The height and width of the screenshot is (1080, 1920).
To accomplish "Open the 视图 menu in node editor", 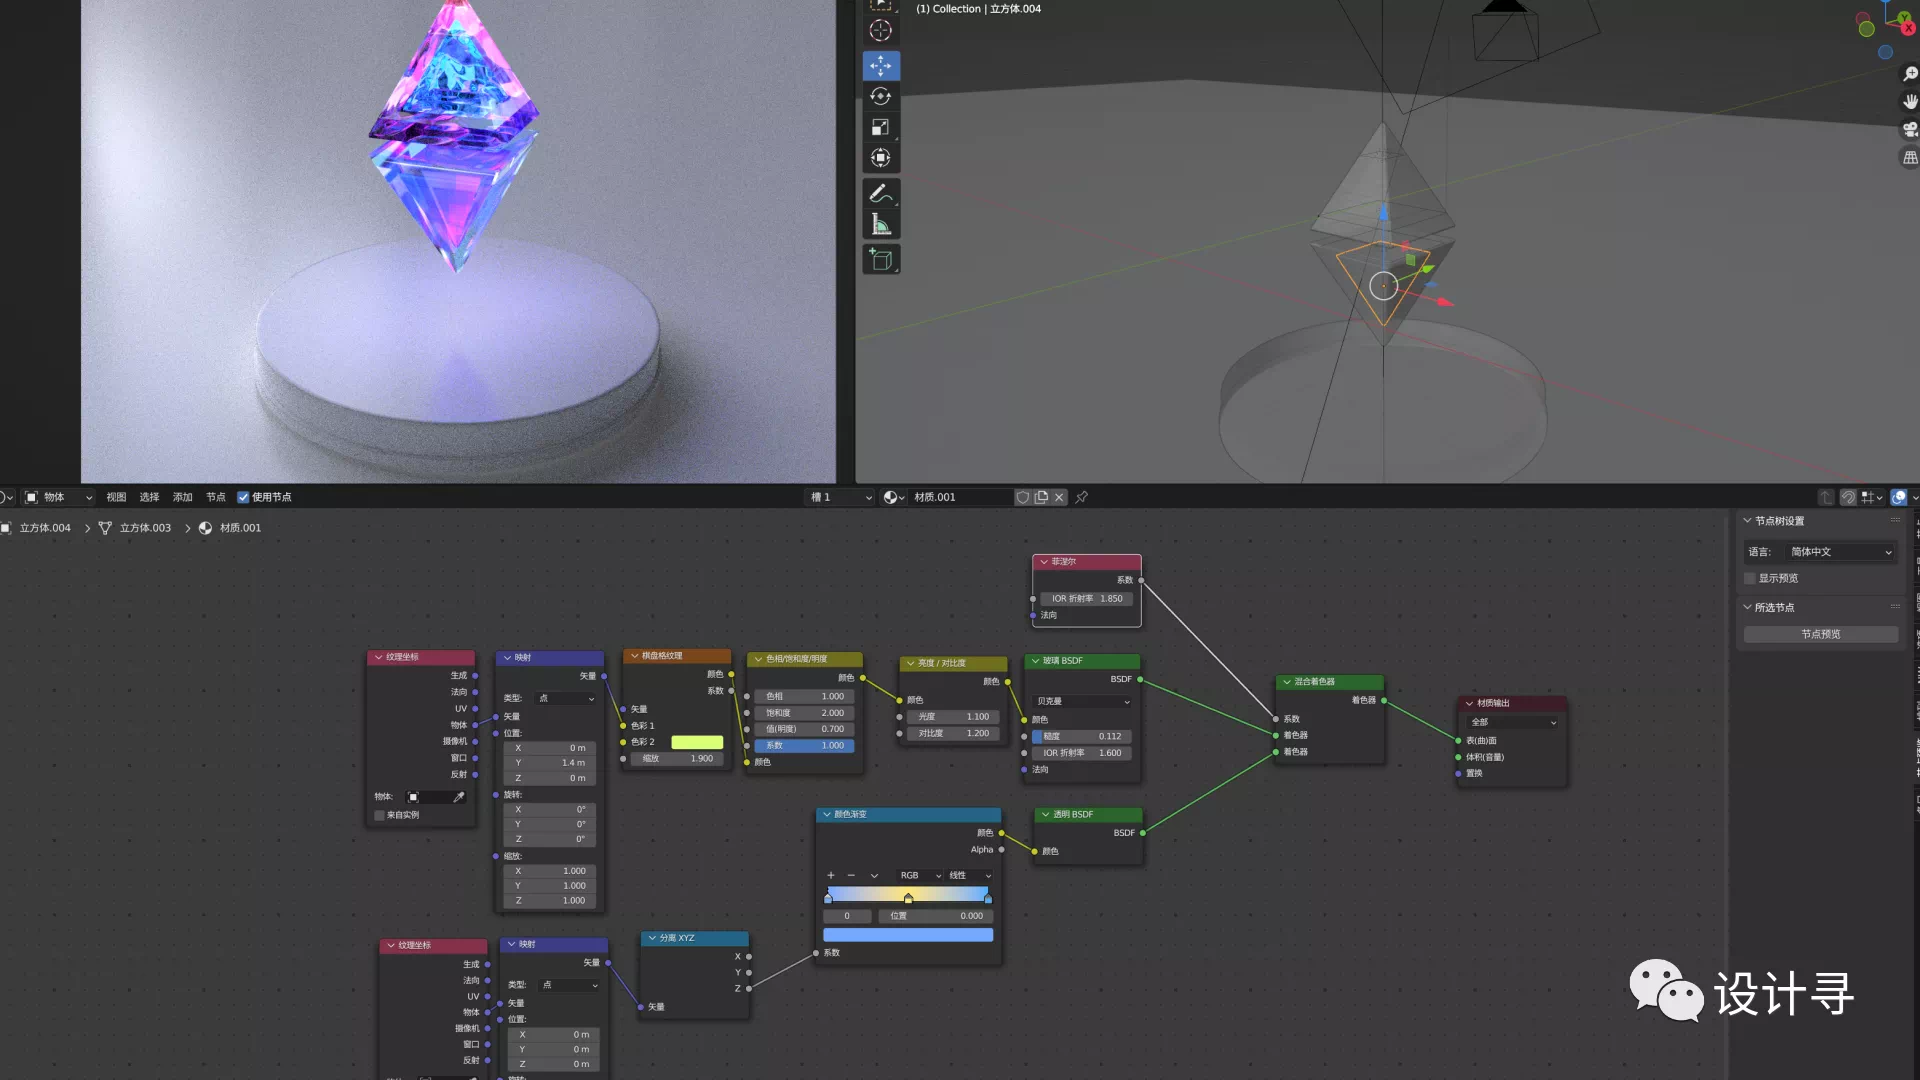I will pyautogui.click(x=116, y=497).
